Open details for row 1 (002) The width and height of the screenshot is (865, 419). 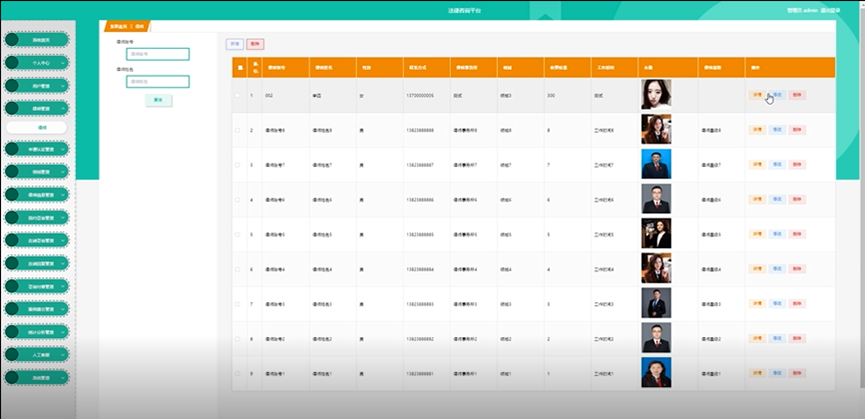757,95
